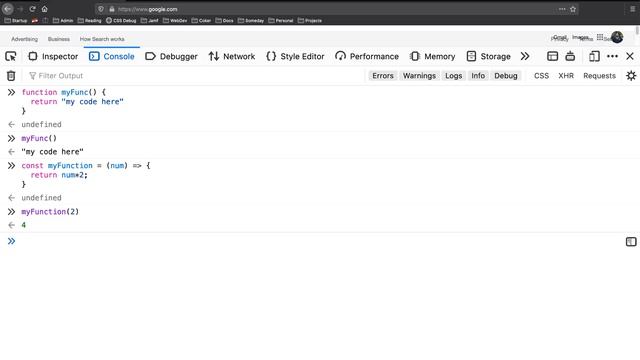Open the Style Editor tab
Image resolution: width=640 pixels, height=360 pixels.
295,56
